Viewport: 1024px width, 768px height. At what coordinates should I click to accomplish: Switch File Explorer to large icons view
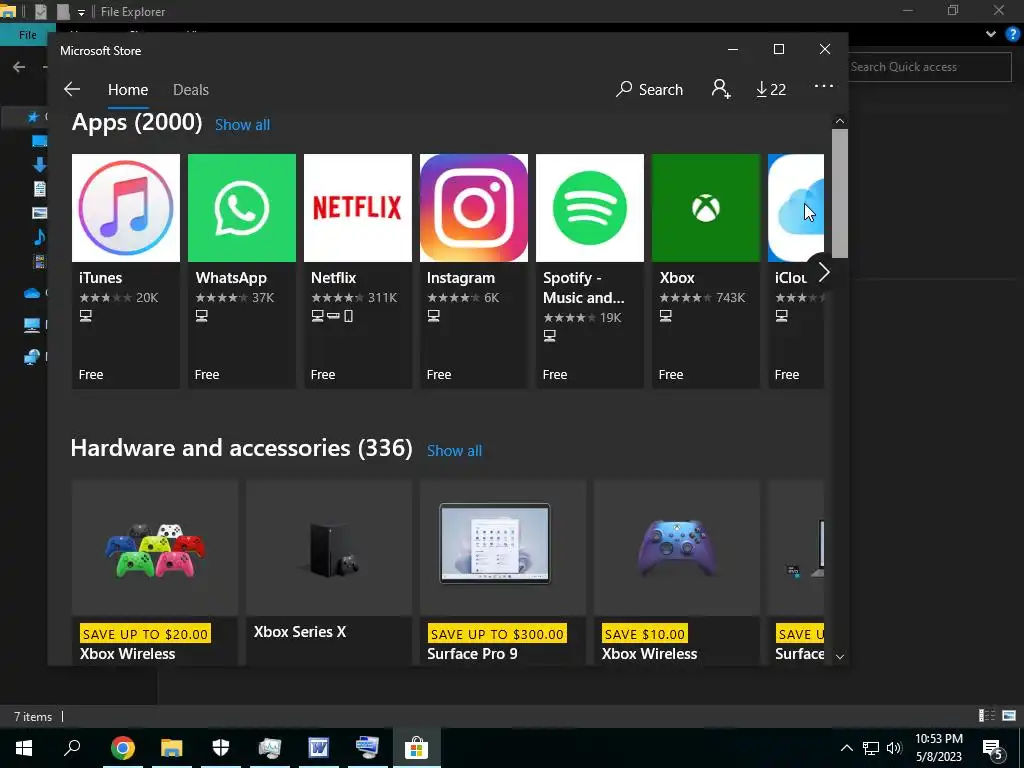point(1009,716)
